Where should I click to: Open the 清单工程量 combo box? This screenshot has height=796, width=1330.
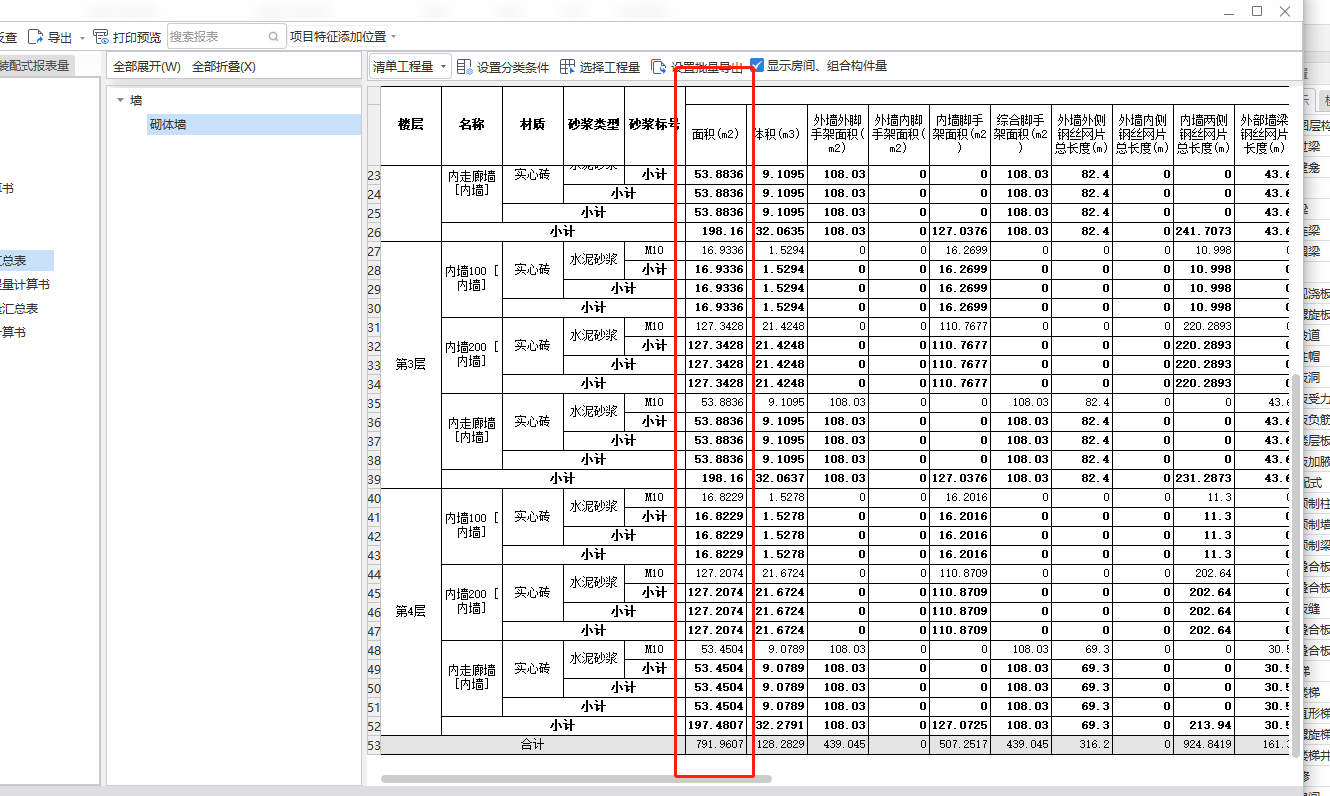click(410, 66)
